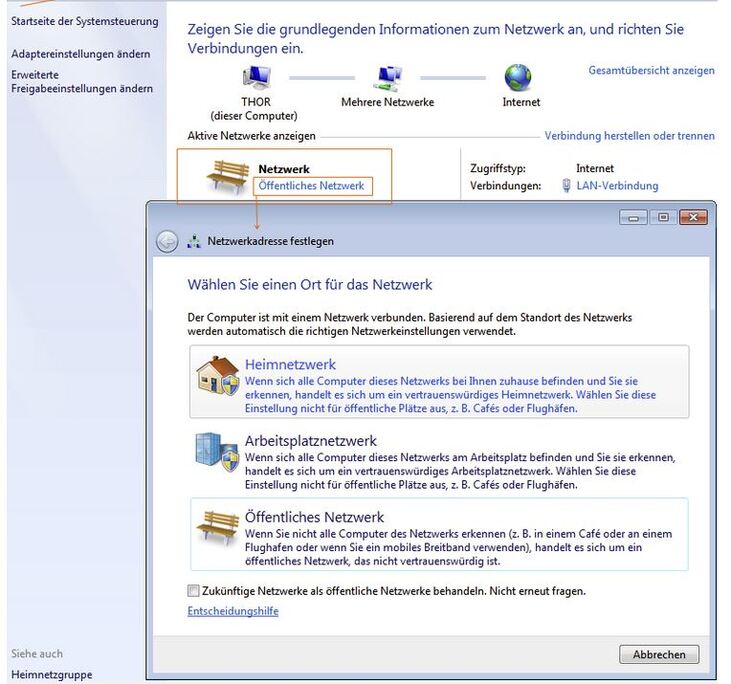Click the Aktive Netzwerke anzeigen heading
The height and width of the screenshot is (684, 731).
(252, 136)
